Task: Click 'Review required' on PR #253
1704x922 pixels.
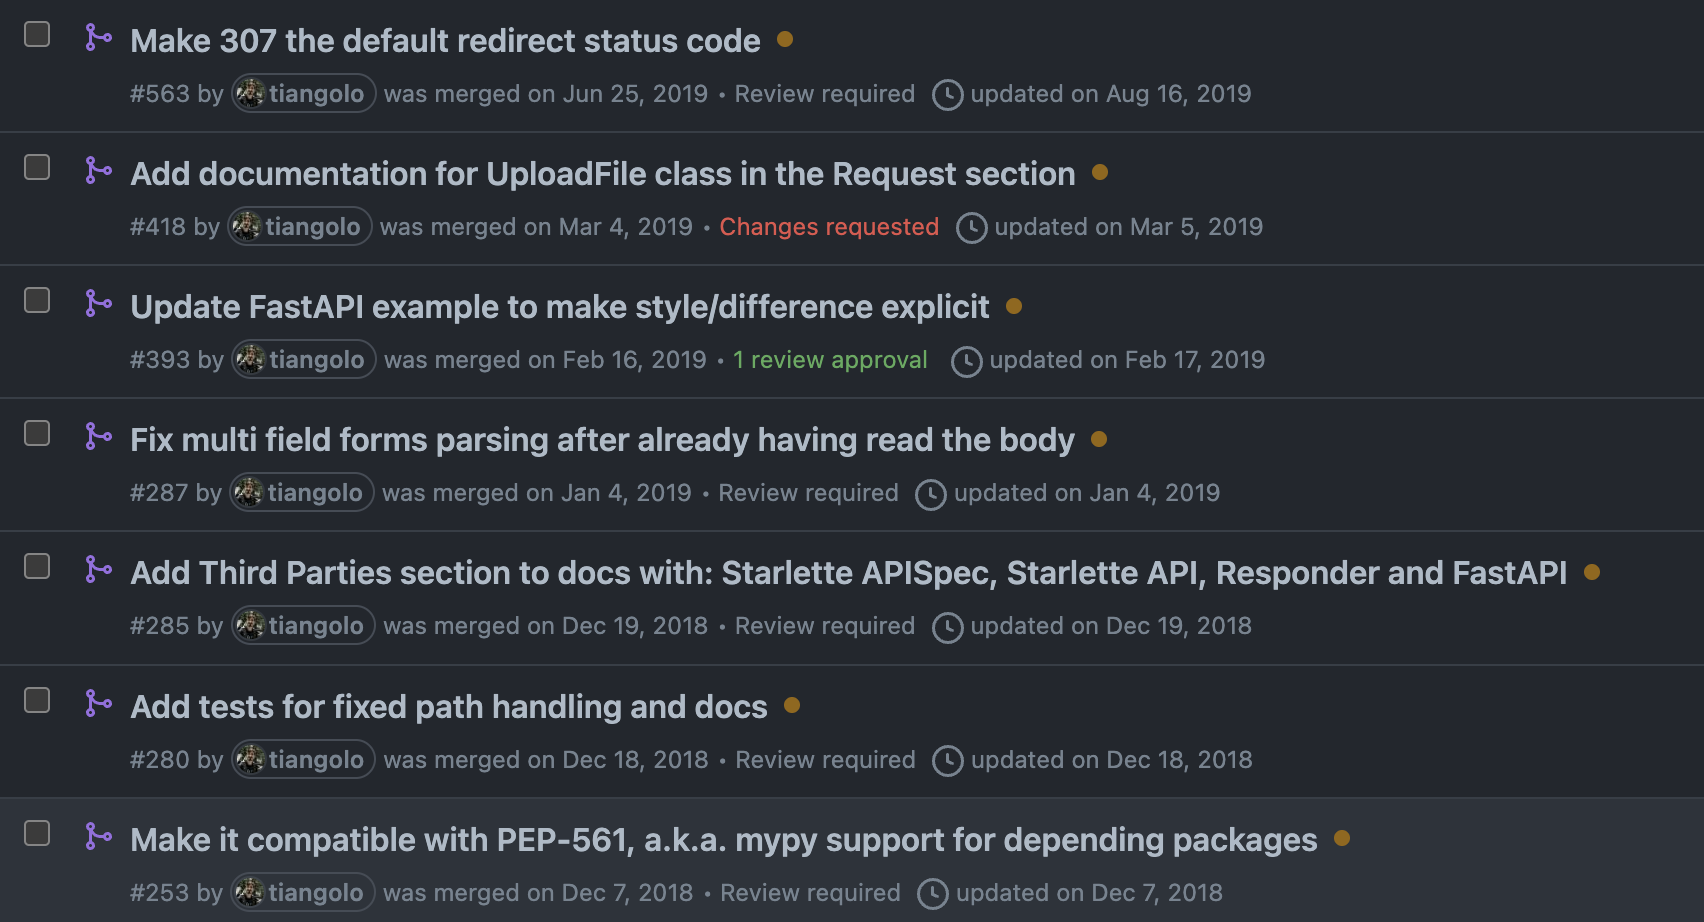Action: 810,893
